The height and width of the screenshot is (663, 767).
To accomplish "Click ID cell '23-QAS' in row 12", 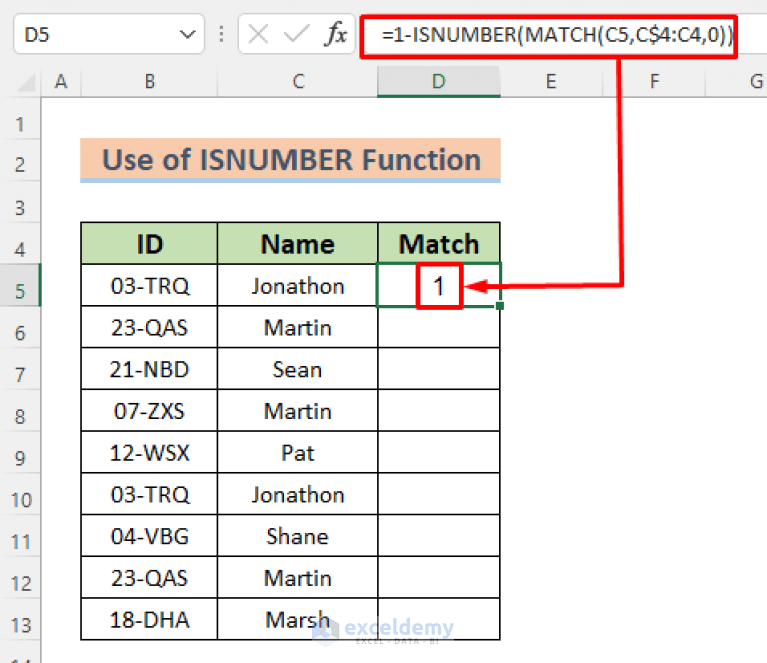I will pos(149,577).
